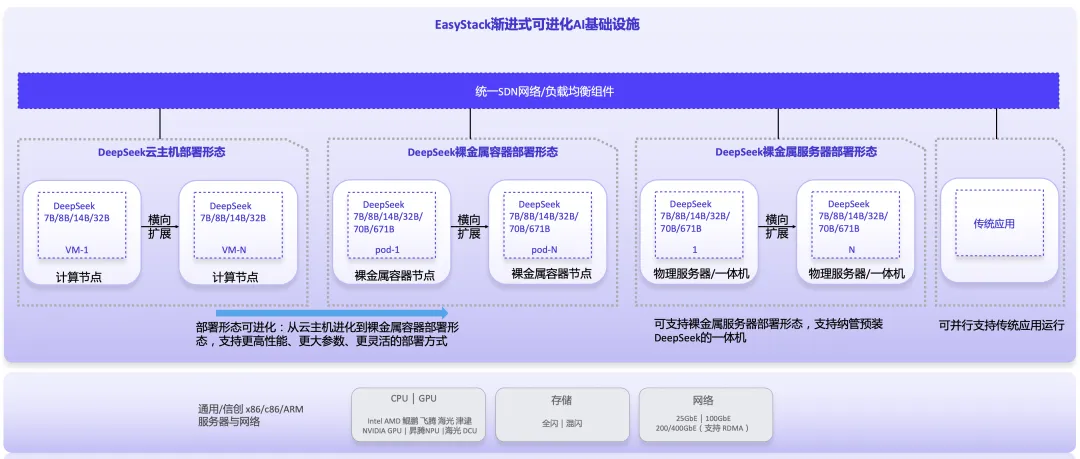Select the 'VM-N' label

(x=234, y=249)
